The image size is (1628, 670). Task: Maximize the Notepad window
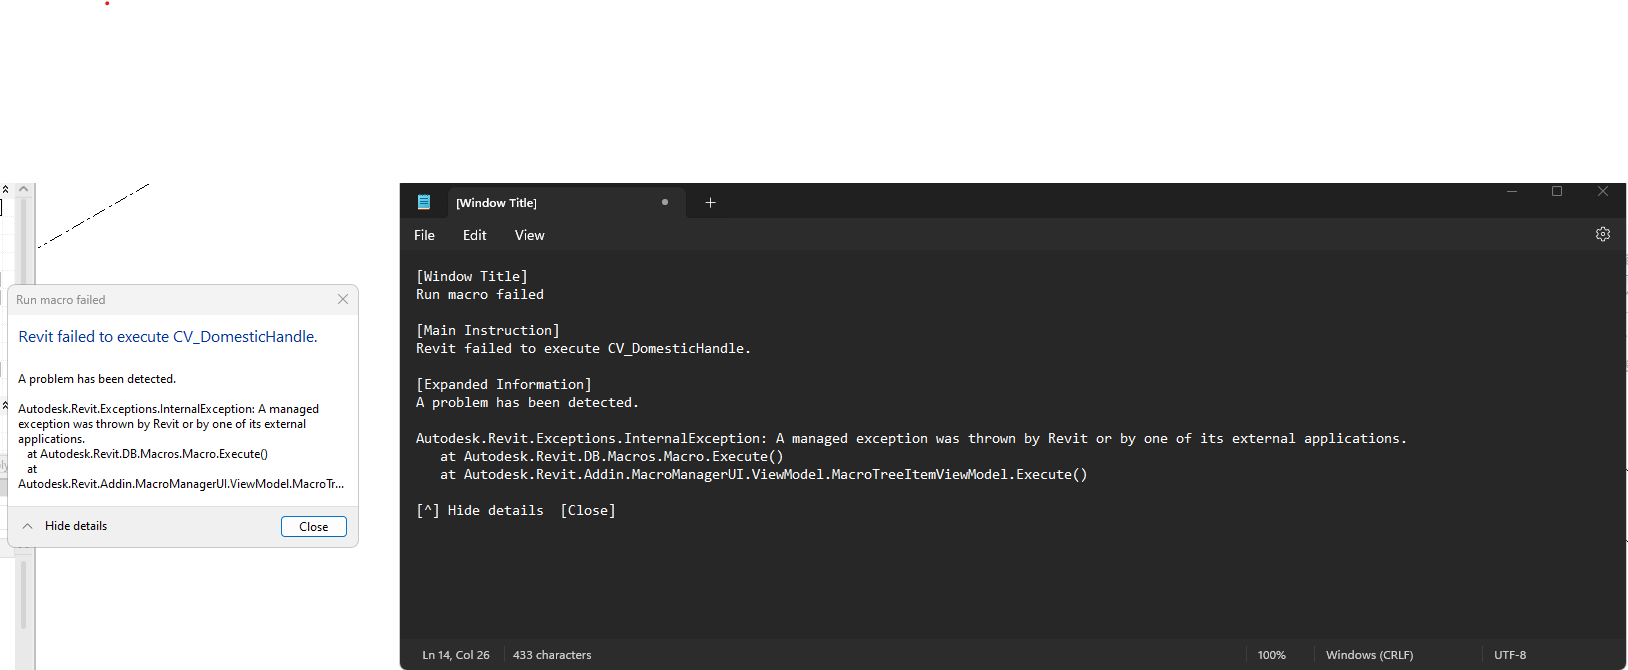pyautogui.click(x=1557, y=191)
